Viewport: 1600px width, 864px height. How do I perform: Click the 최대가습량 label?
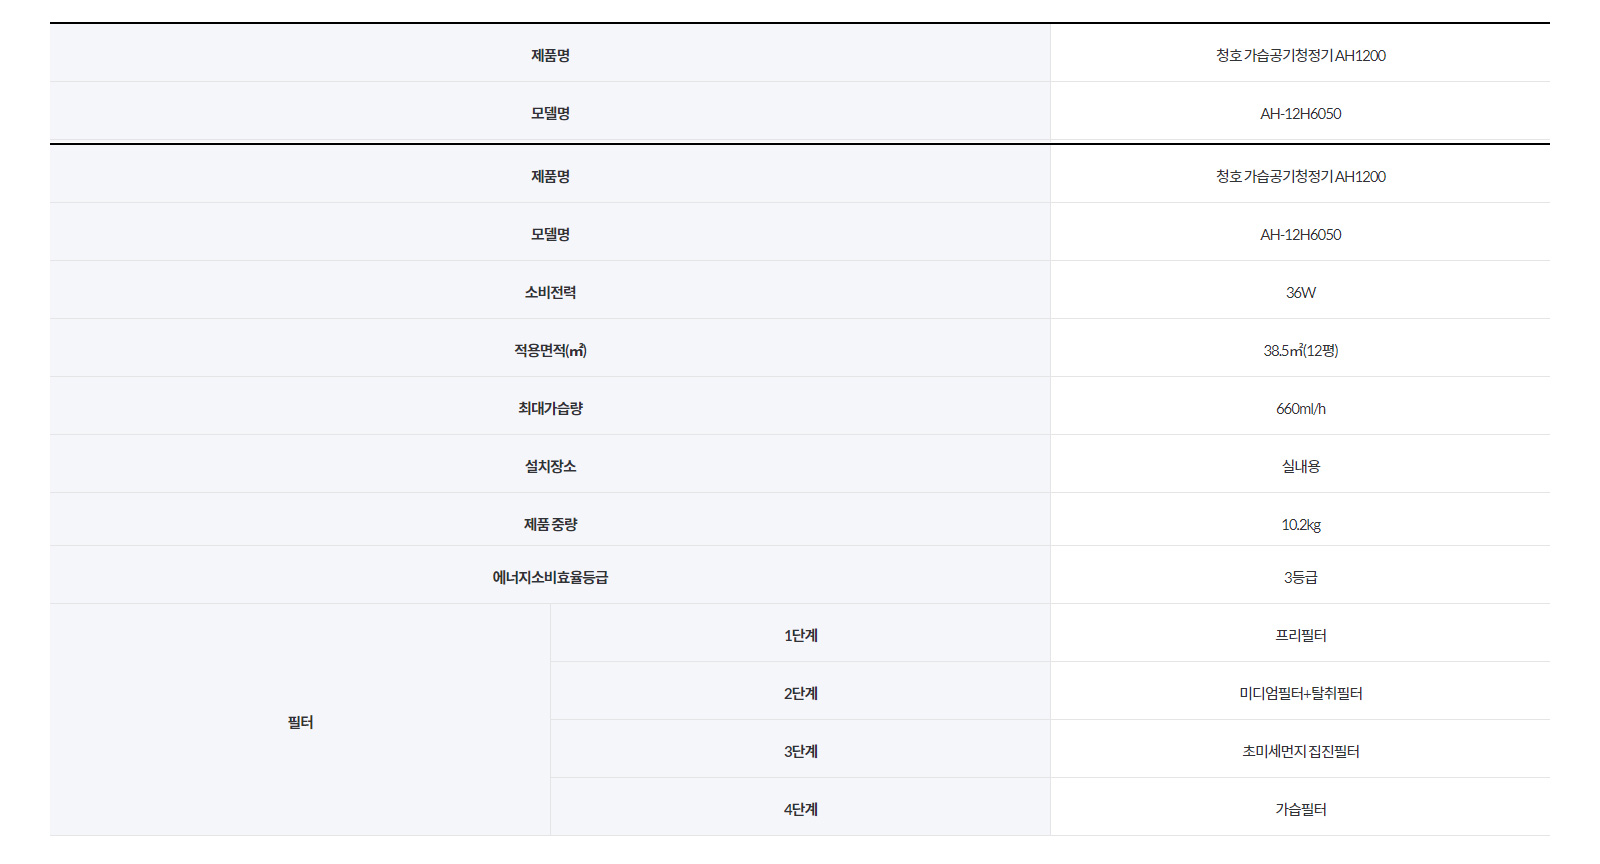[x=550, y=406]
